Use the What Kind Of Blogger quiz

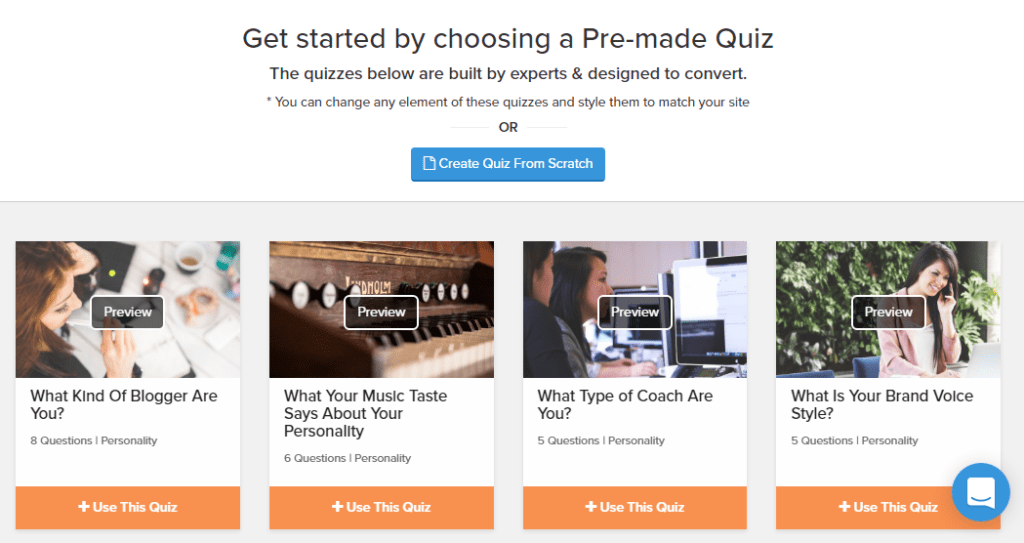[x=128, y=507]
